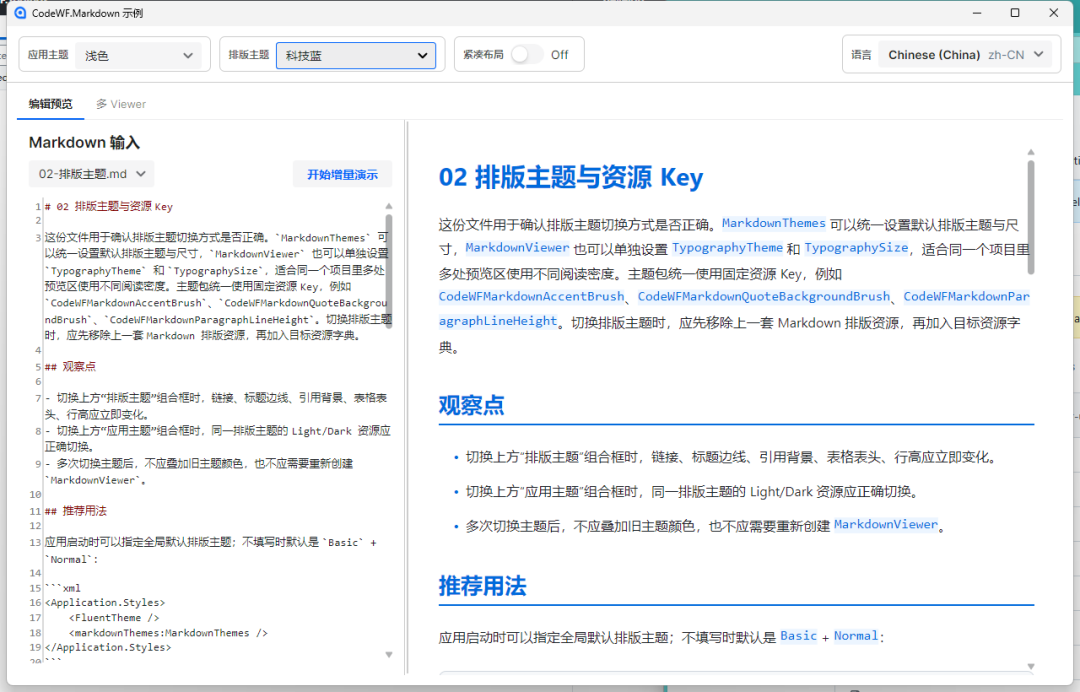Viewport: 1080px width, 692px height.
Task: Click the up arrow of preview scrollbar
Action: 1030,151
